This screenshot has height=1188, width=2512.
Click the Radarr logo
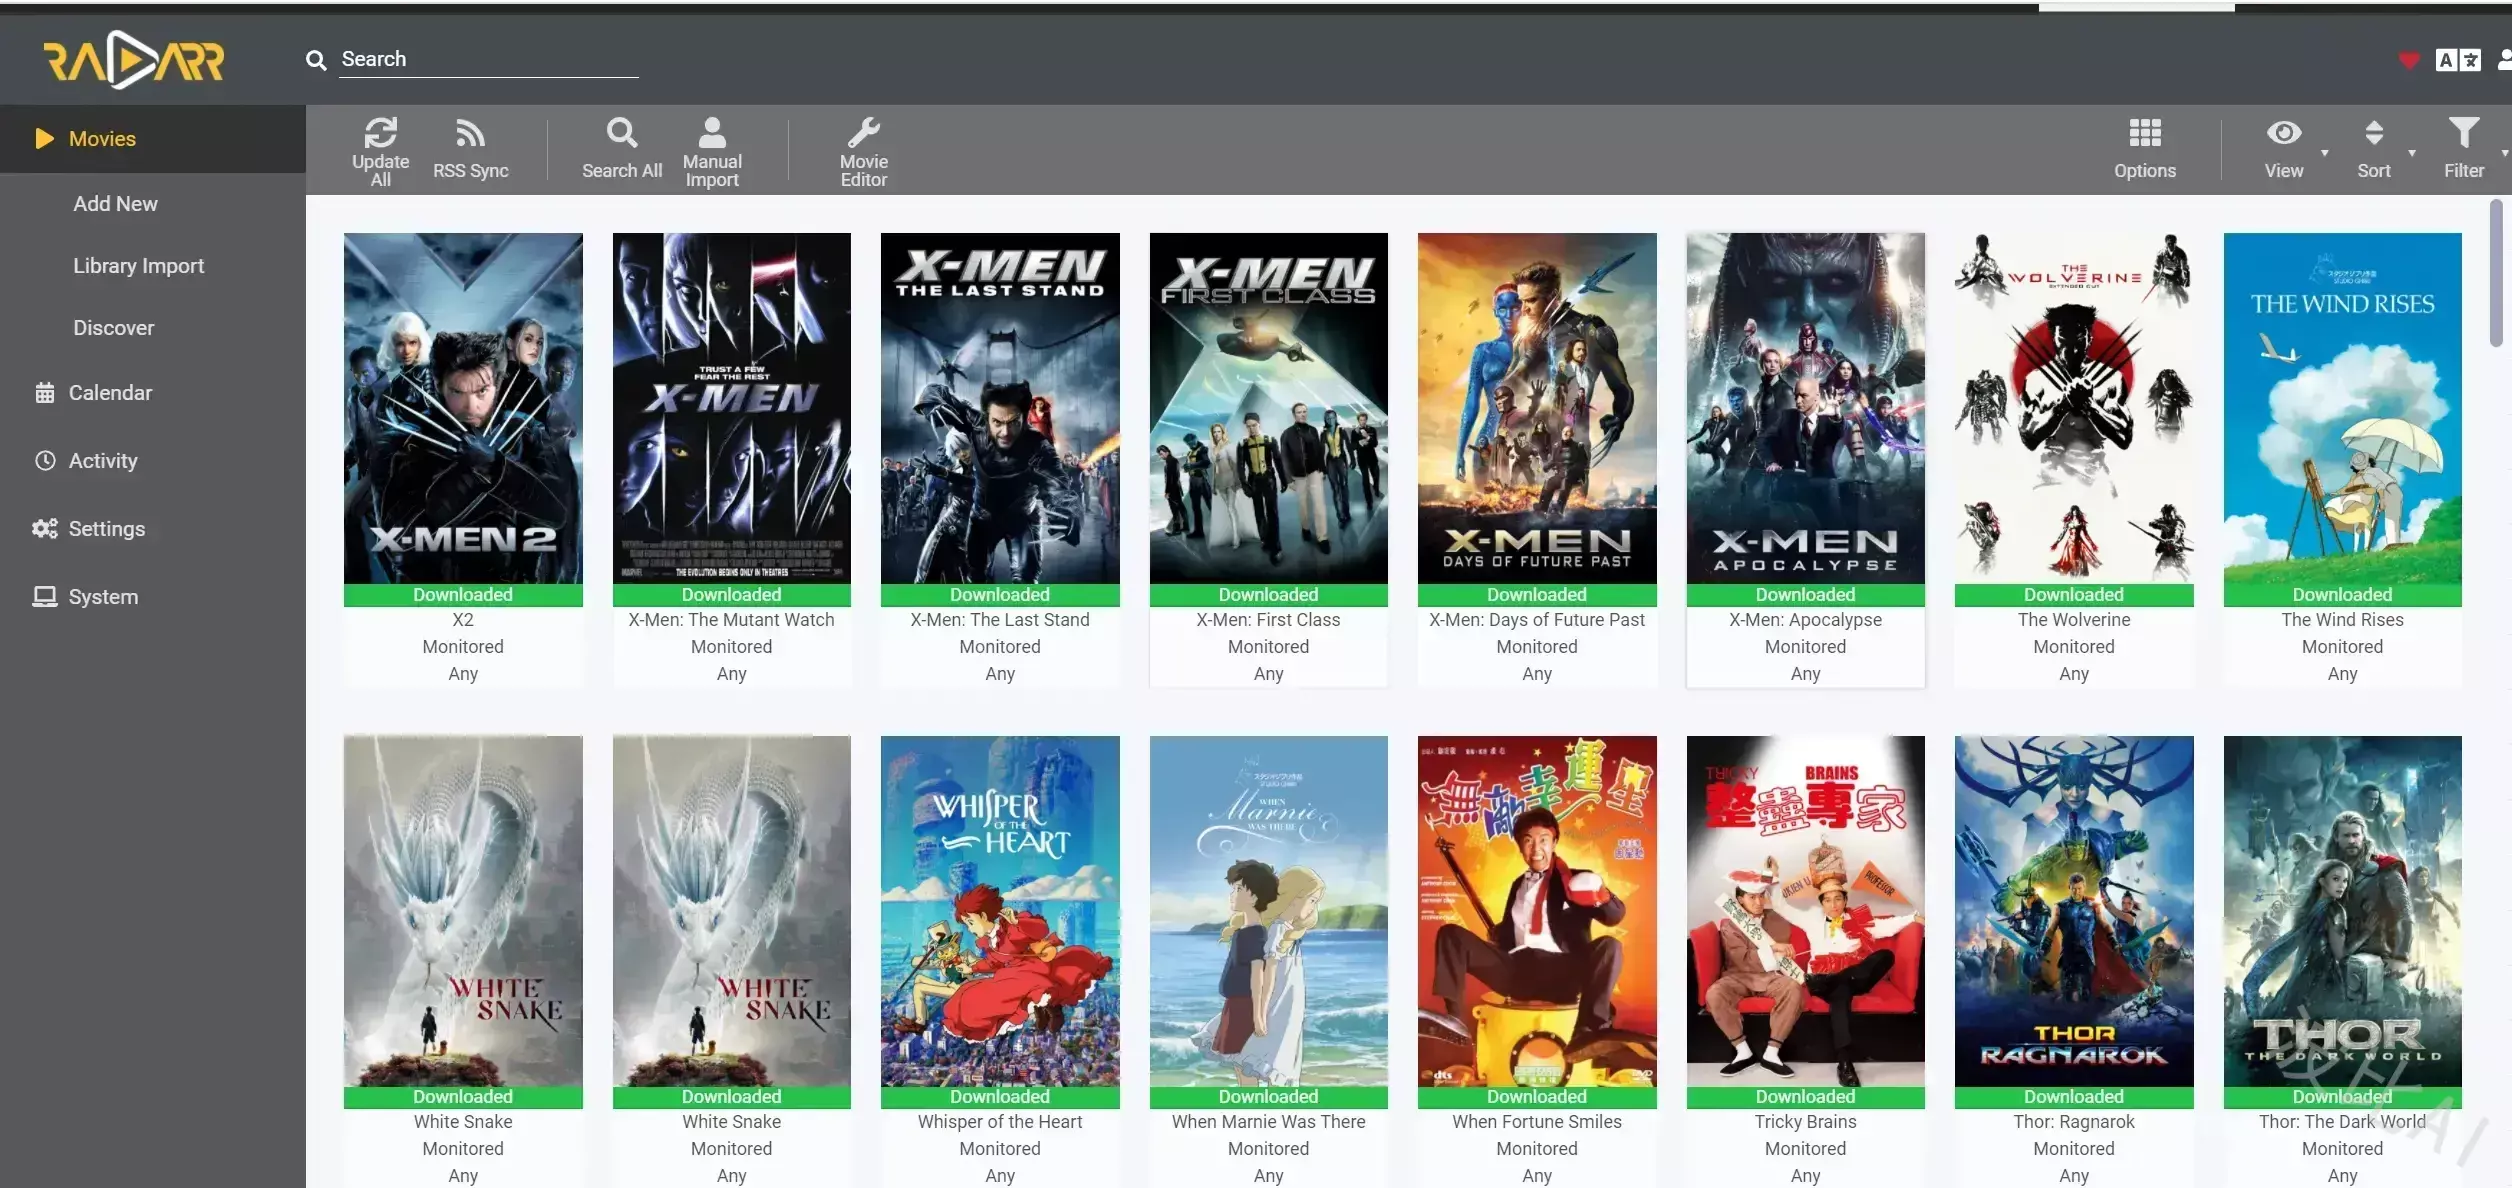pos(133,60)
